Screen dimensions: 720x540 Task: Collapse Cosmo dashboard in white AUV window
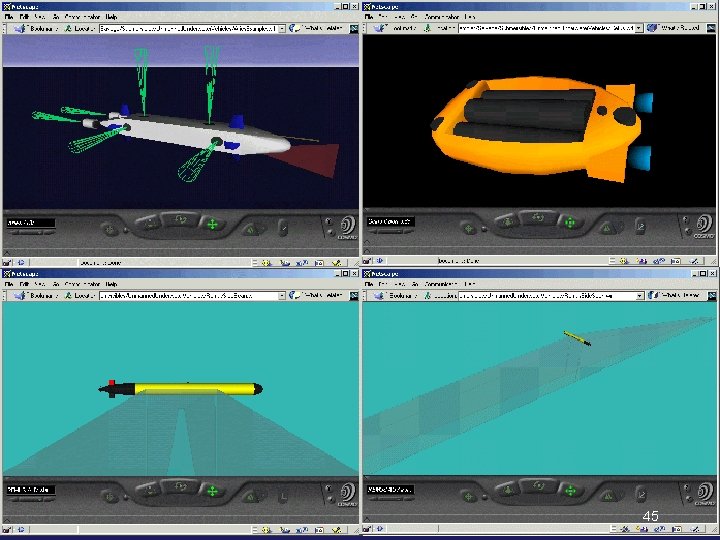coord(6,252)
